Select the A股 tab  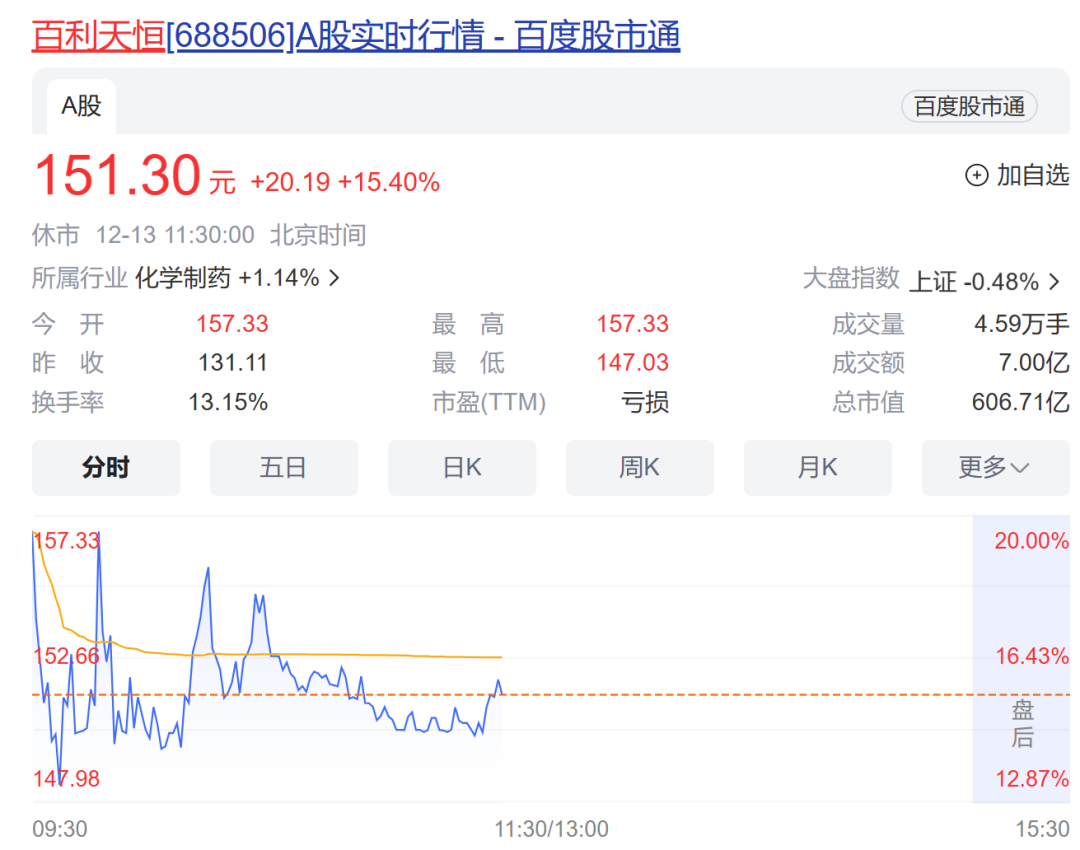tap(81, 107)
